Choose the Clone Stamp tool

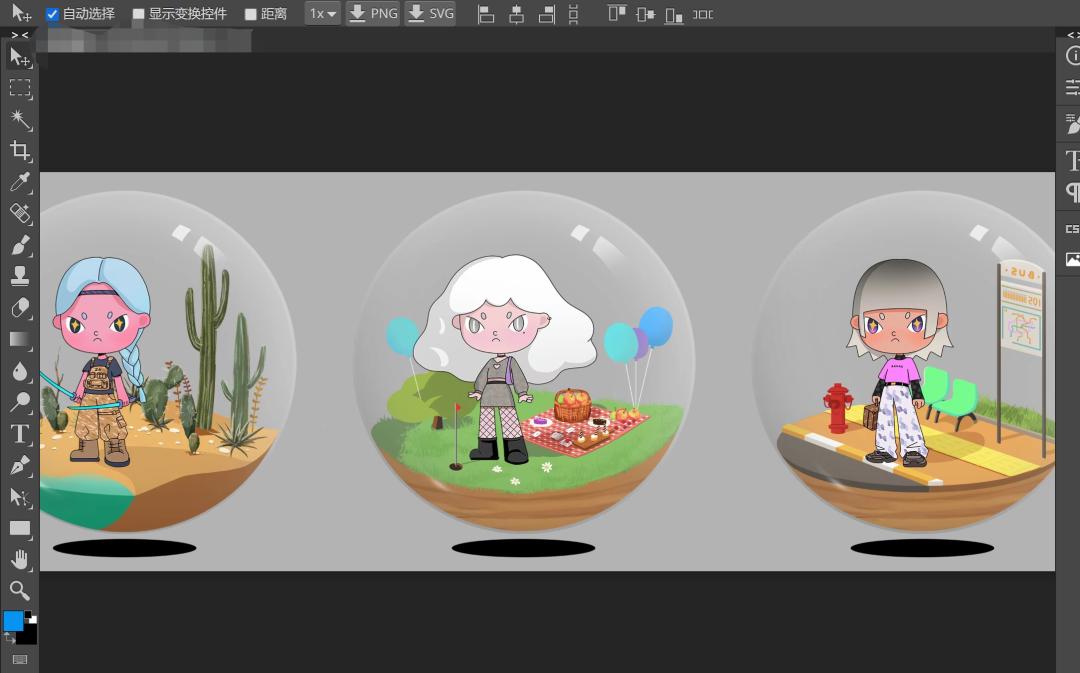point(20,276)
